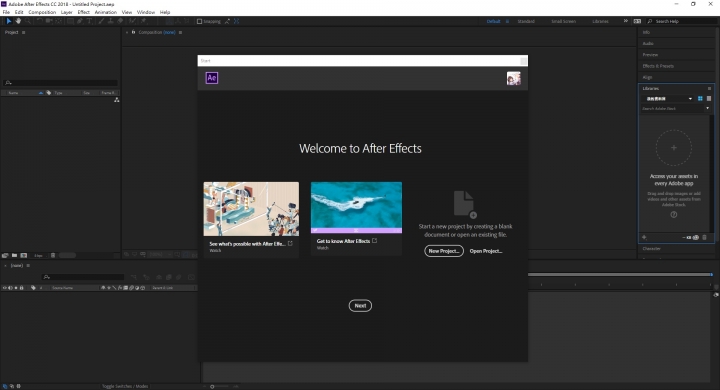The width and height of the screenshot is (720, 390).
Task: Select the Hand tool
Action: tap(18, 21)
